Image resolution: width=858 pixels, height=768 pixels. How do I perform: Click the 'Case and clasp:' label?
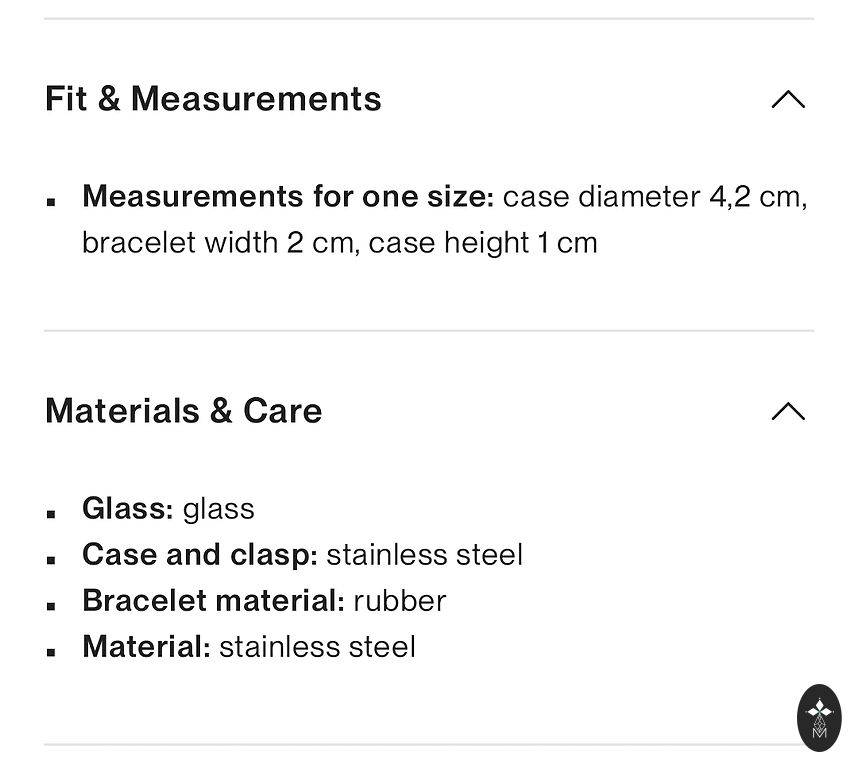pyautogui.click(x=200, y=555)
